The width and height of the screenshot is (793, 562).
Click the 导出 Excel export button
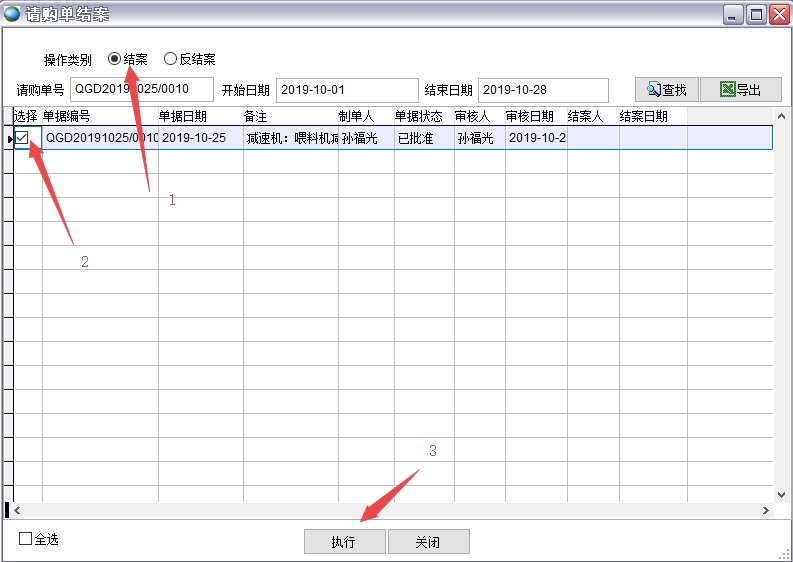(740, 90)
